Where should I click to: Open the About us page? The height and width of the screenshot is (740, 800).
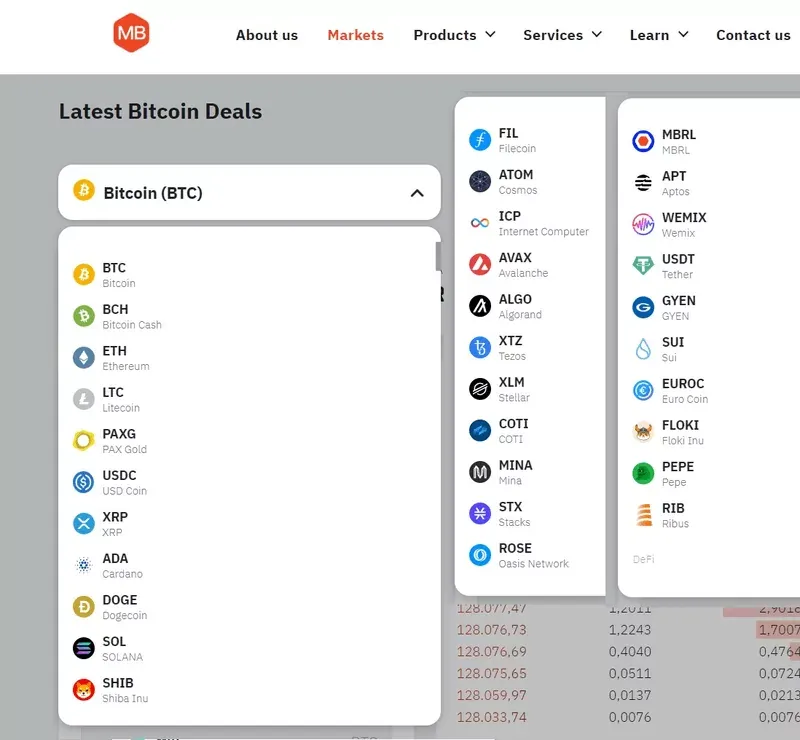tap(267, 35)
